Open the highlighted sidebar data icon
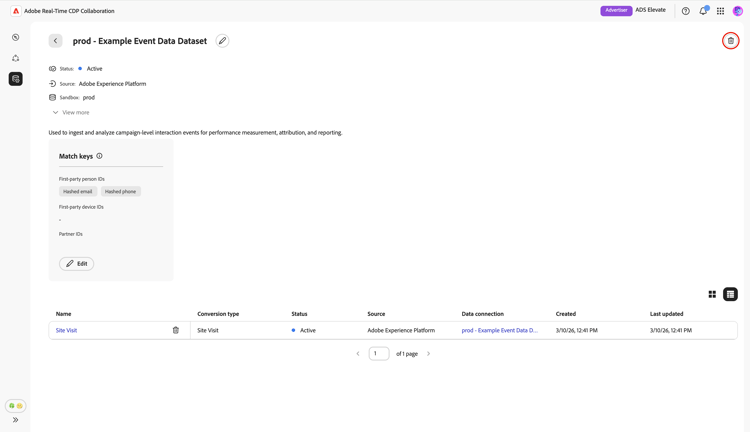 [16, 79]
